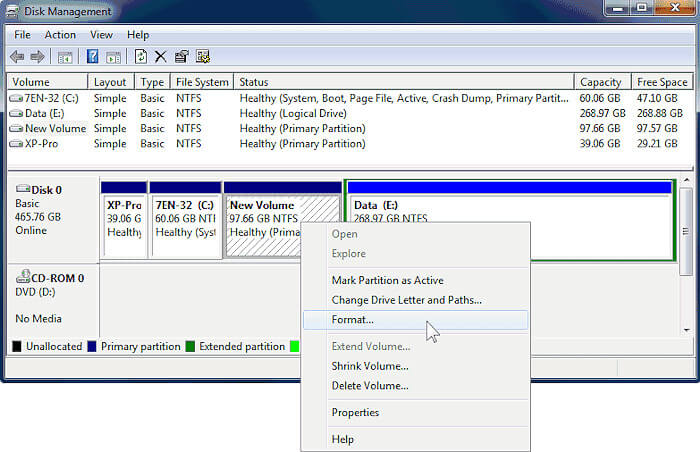Image resolution: width=700 pixels, height=452 pixels.
Task: Click the 268.88 GB free space cell
Action: [660, 113]
